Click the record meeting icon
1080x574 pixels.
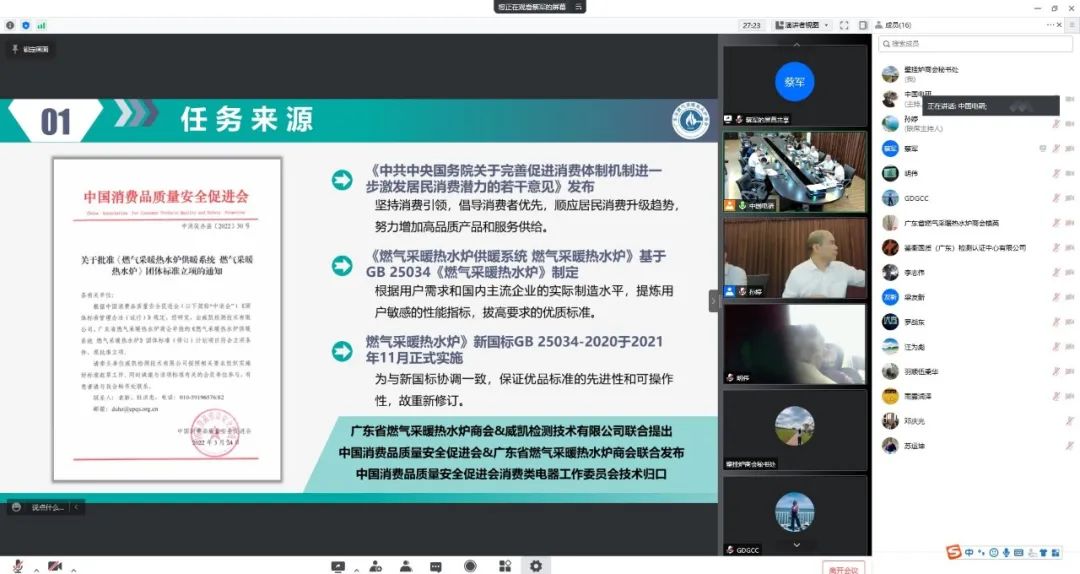click(470, 566)
